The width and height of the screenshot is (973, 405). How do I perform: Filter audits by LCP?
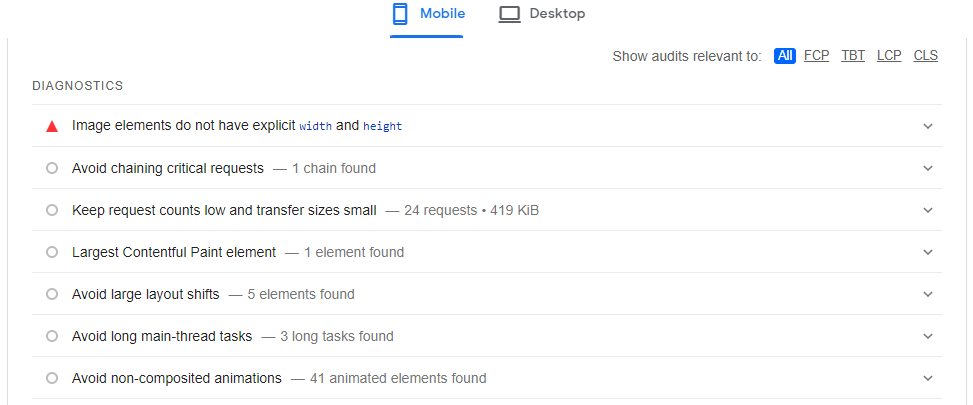(889, 56)
